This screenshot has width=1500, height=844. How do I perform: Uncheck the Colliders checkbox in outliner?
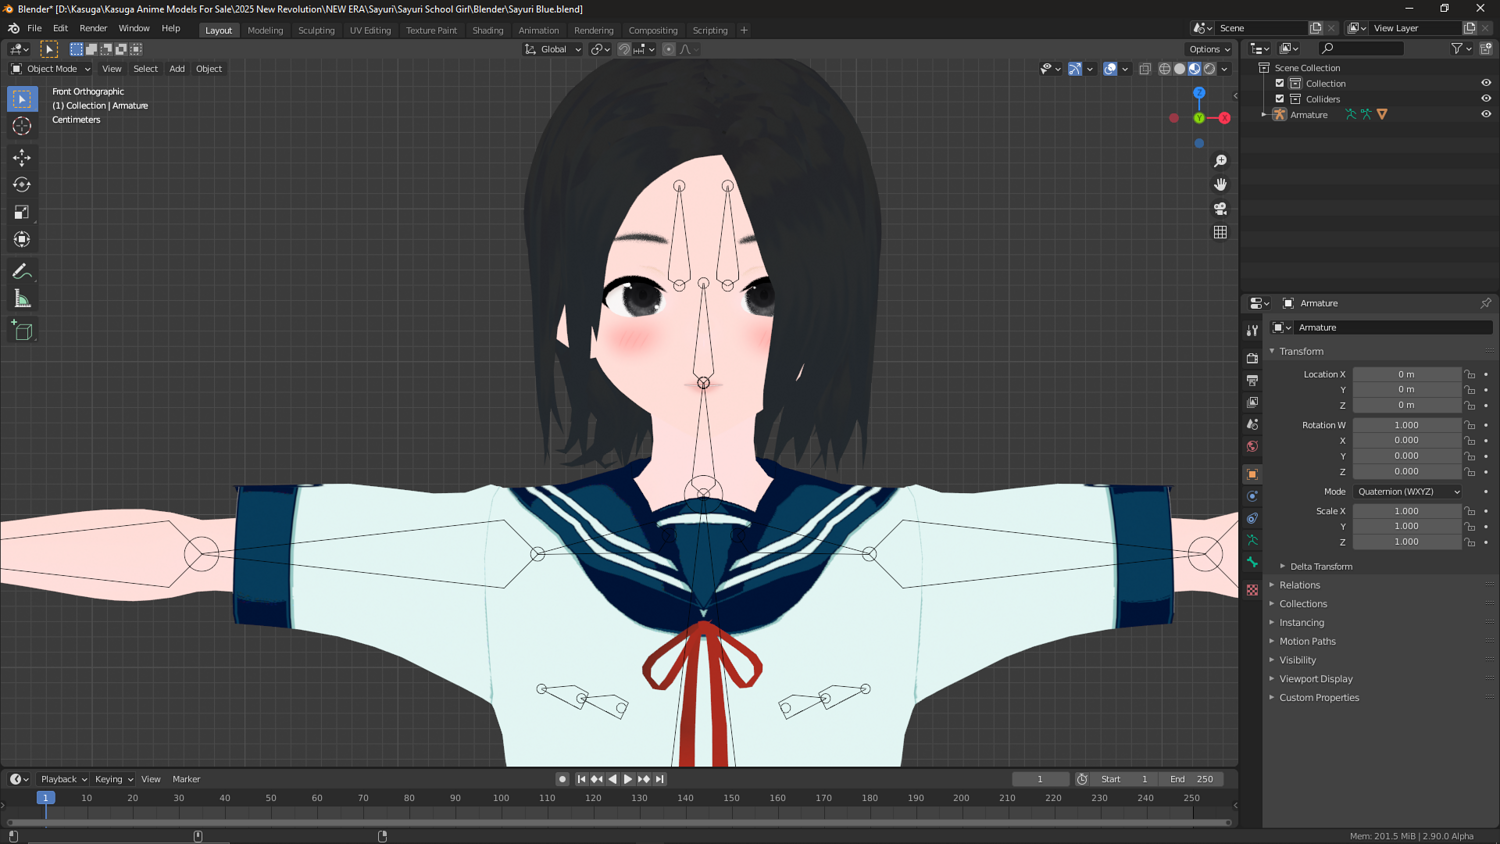point(1279,99)
